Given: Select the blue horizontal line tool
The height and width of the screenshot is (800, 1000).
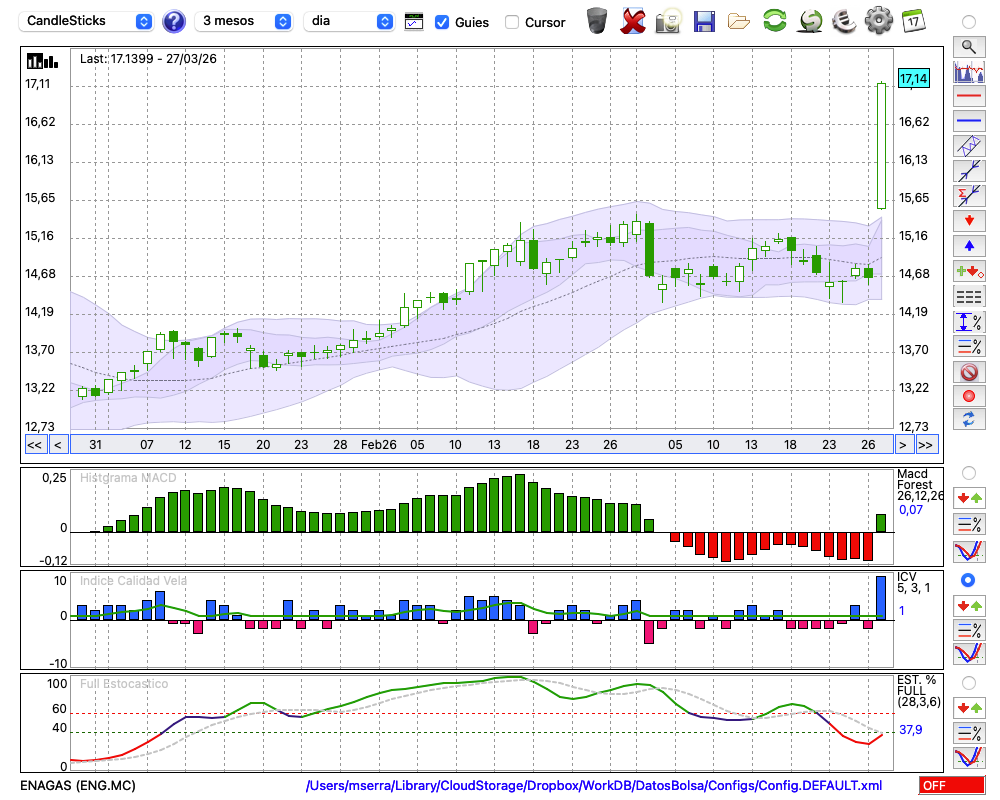Looking at the screenshot, I should click(x=968, y=121).
